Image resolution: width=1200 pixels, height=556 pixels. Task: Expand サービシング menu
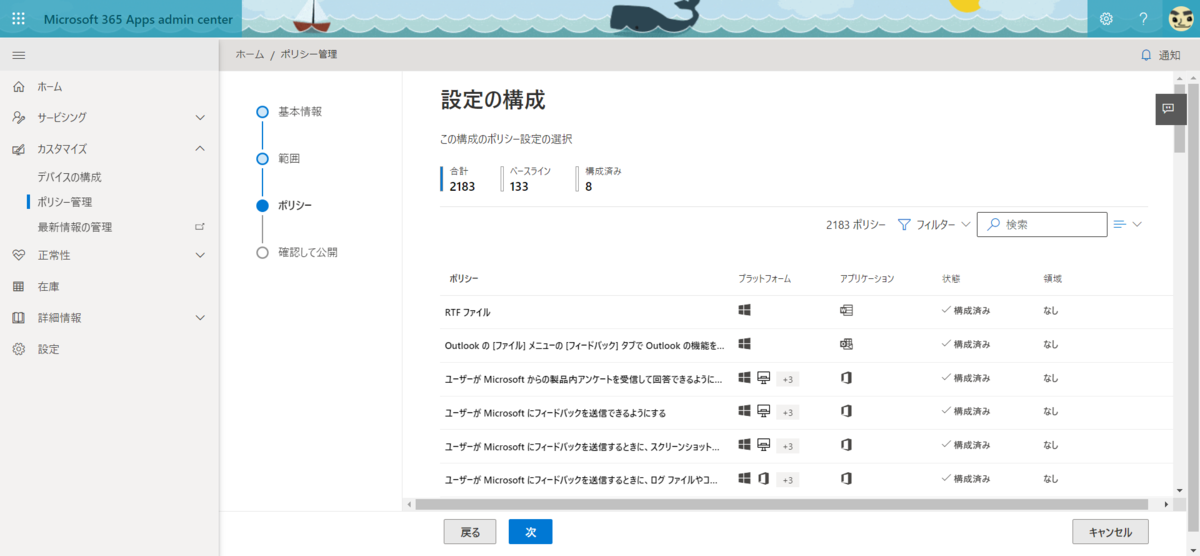pos(110,117)
